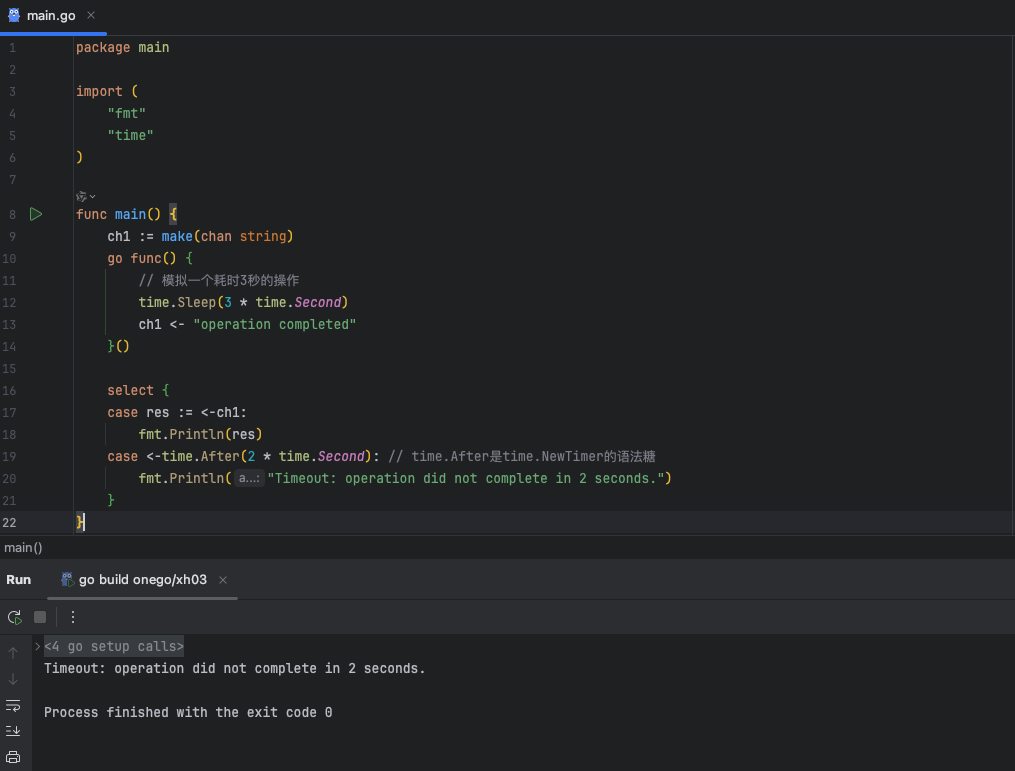Go down the stack trace in console
The image size is (1015, 771).
pyautogui.click(x=13, y=679)
